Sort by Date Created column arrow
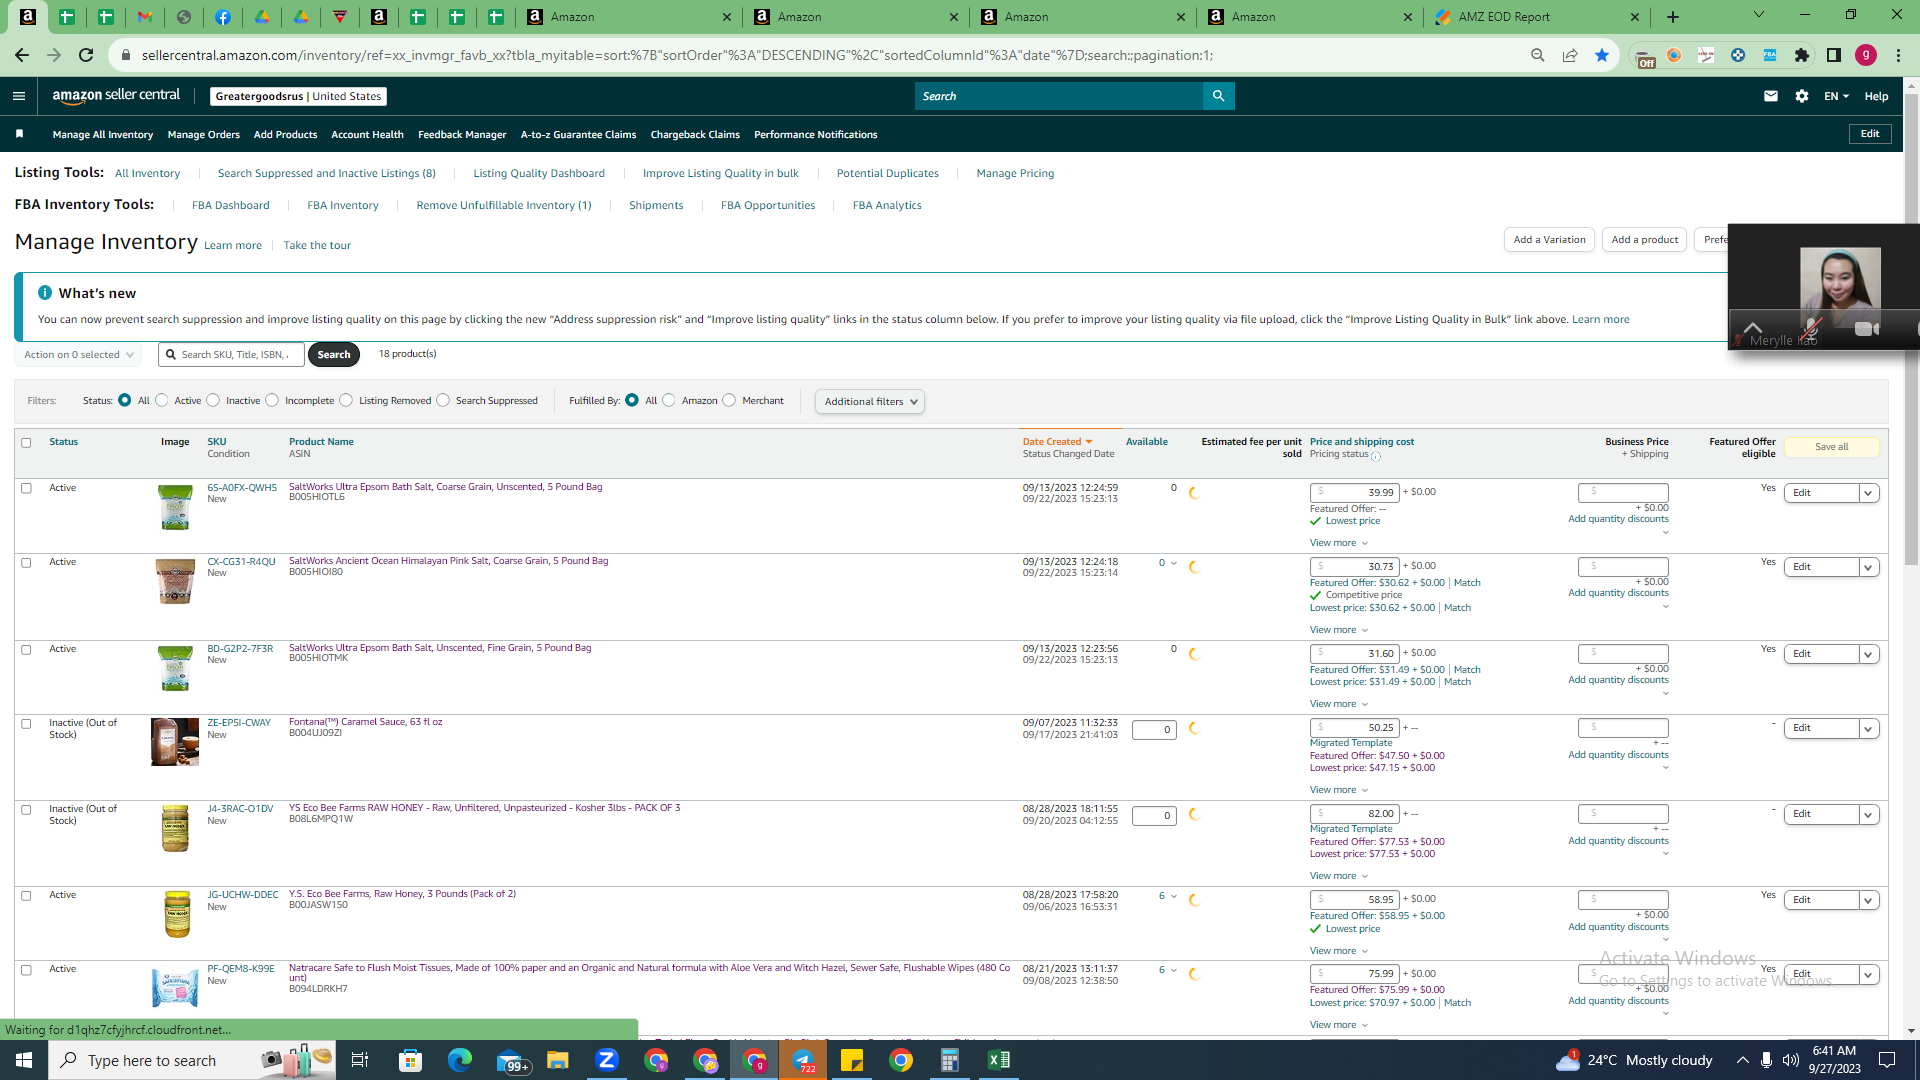Viewport: 1920px width, 1080px height. pyautogui.click(x=1089, y=441)
